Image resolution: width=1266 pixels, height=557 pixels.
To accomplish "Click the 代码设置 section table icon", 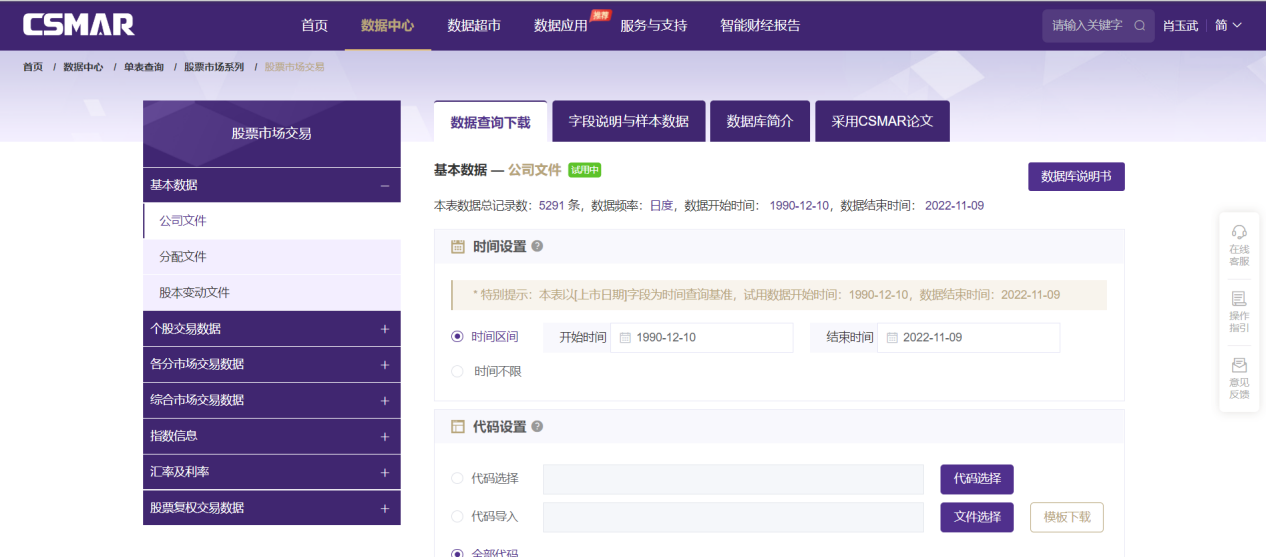I will 458,426.
